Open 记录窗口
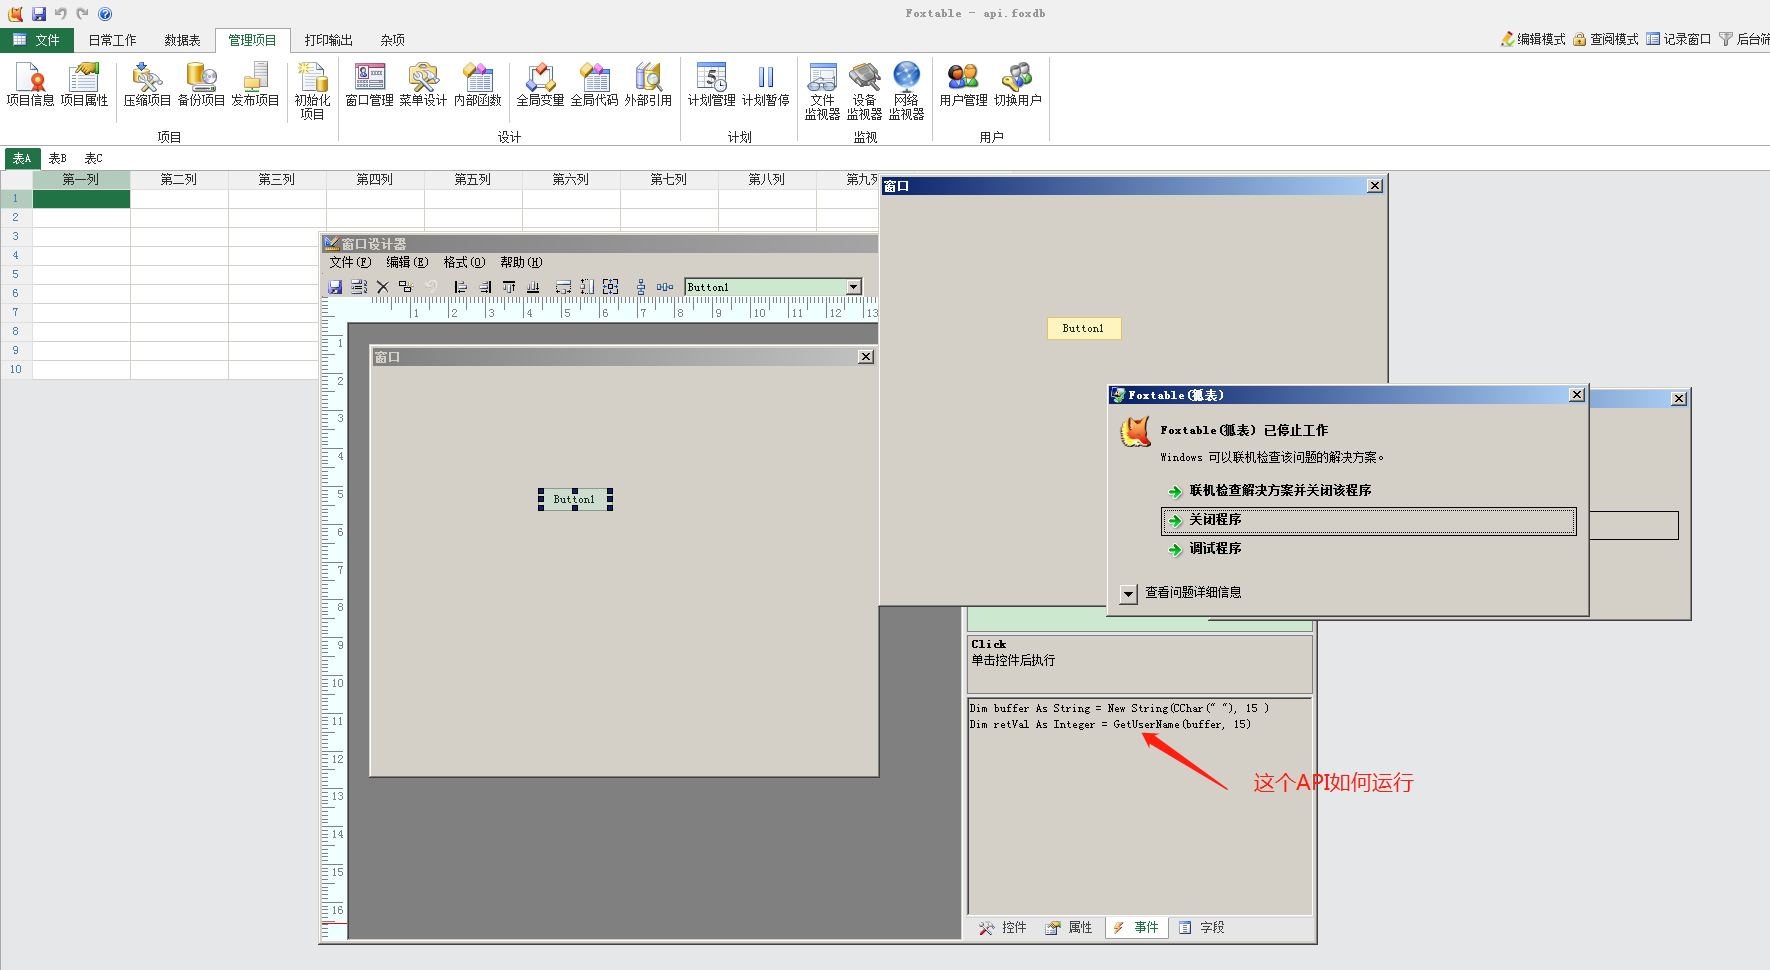 [x=1679, y=39]
